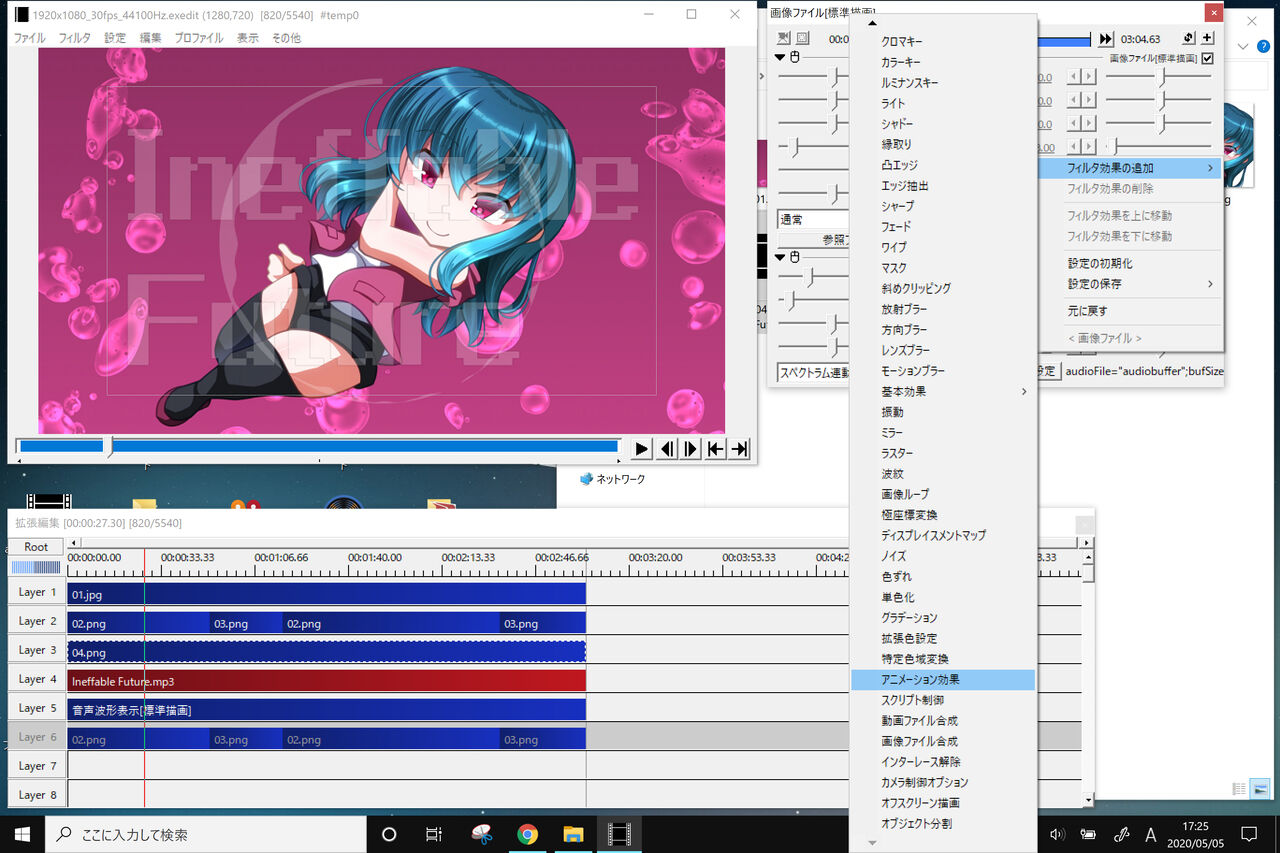Open the スペクトラム連動 dropdown
Image resolution: width=1280 pixels, height=853 pixels.
[814, 372]
